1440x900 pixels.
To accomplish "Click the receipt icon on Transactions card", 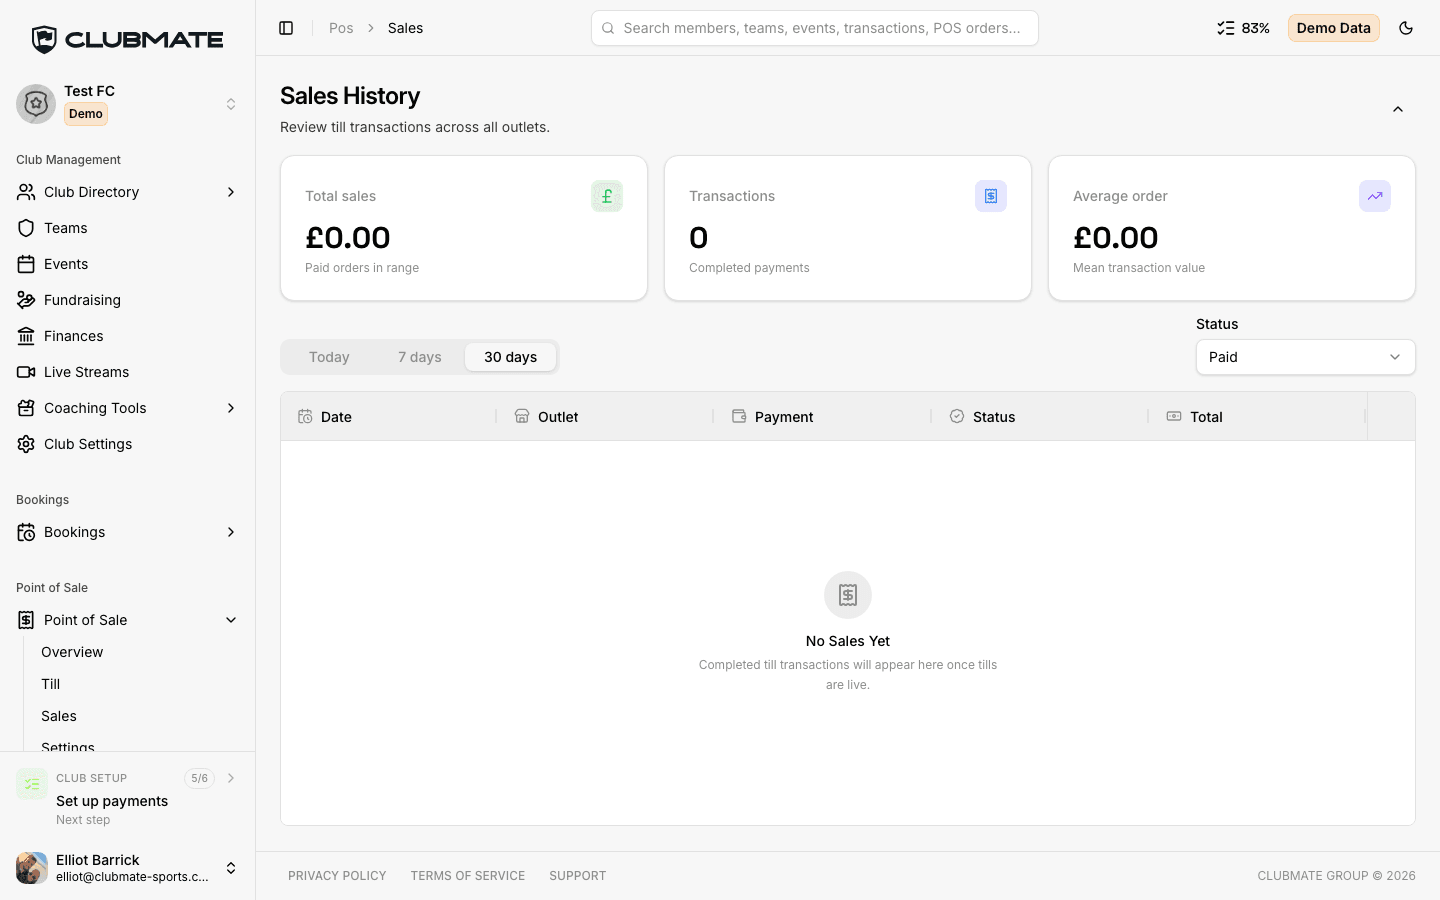I will point(991,196).
